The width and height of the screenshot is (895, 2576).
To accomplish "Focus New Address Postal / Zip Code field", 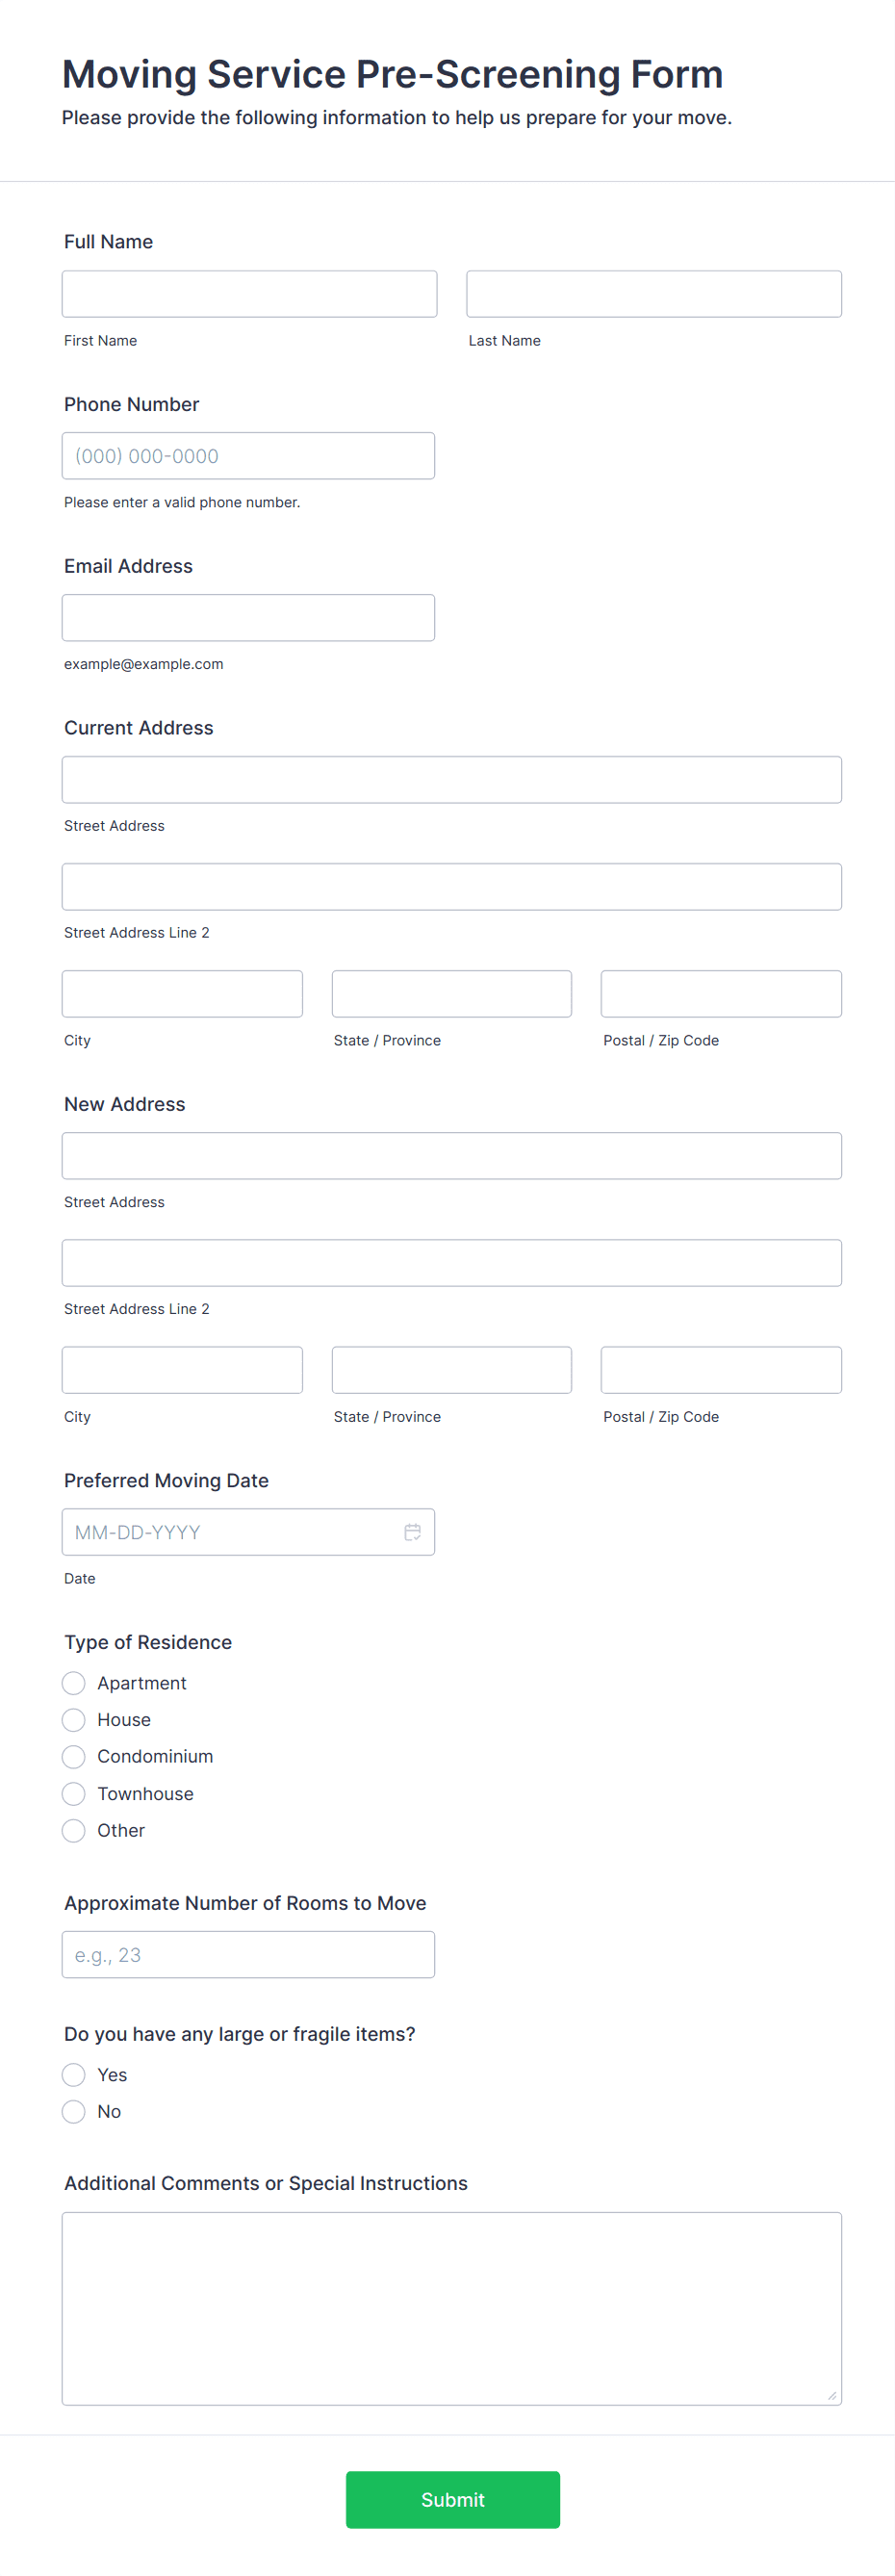I will (x=720, y=1370).
